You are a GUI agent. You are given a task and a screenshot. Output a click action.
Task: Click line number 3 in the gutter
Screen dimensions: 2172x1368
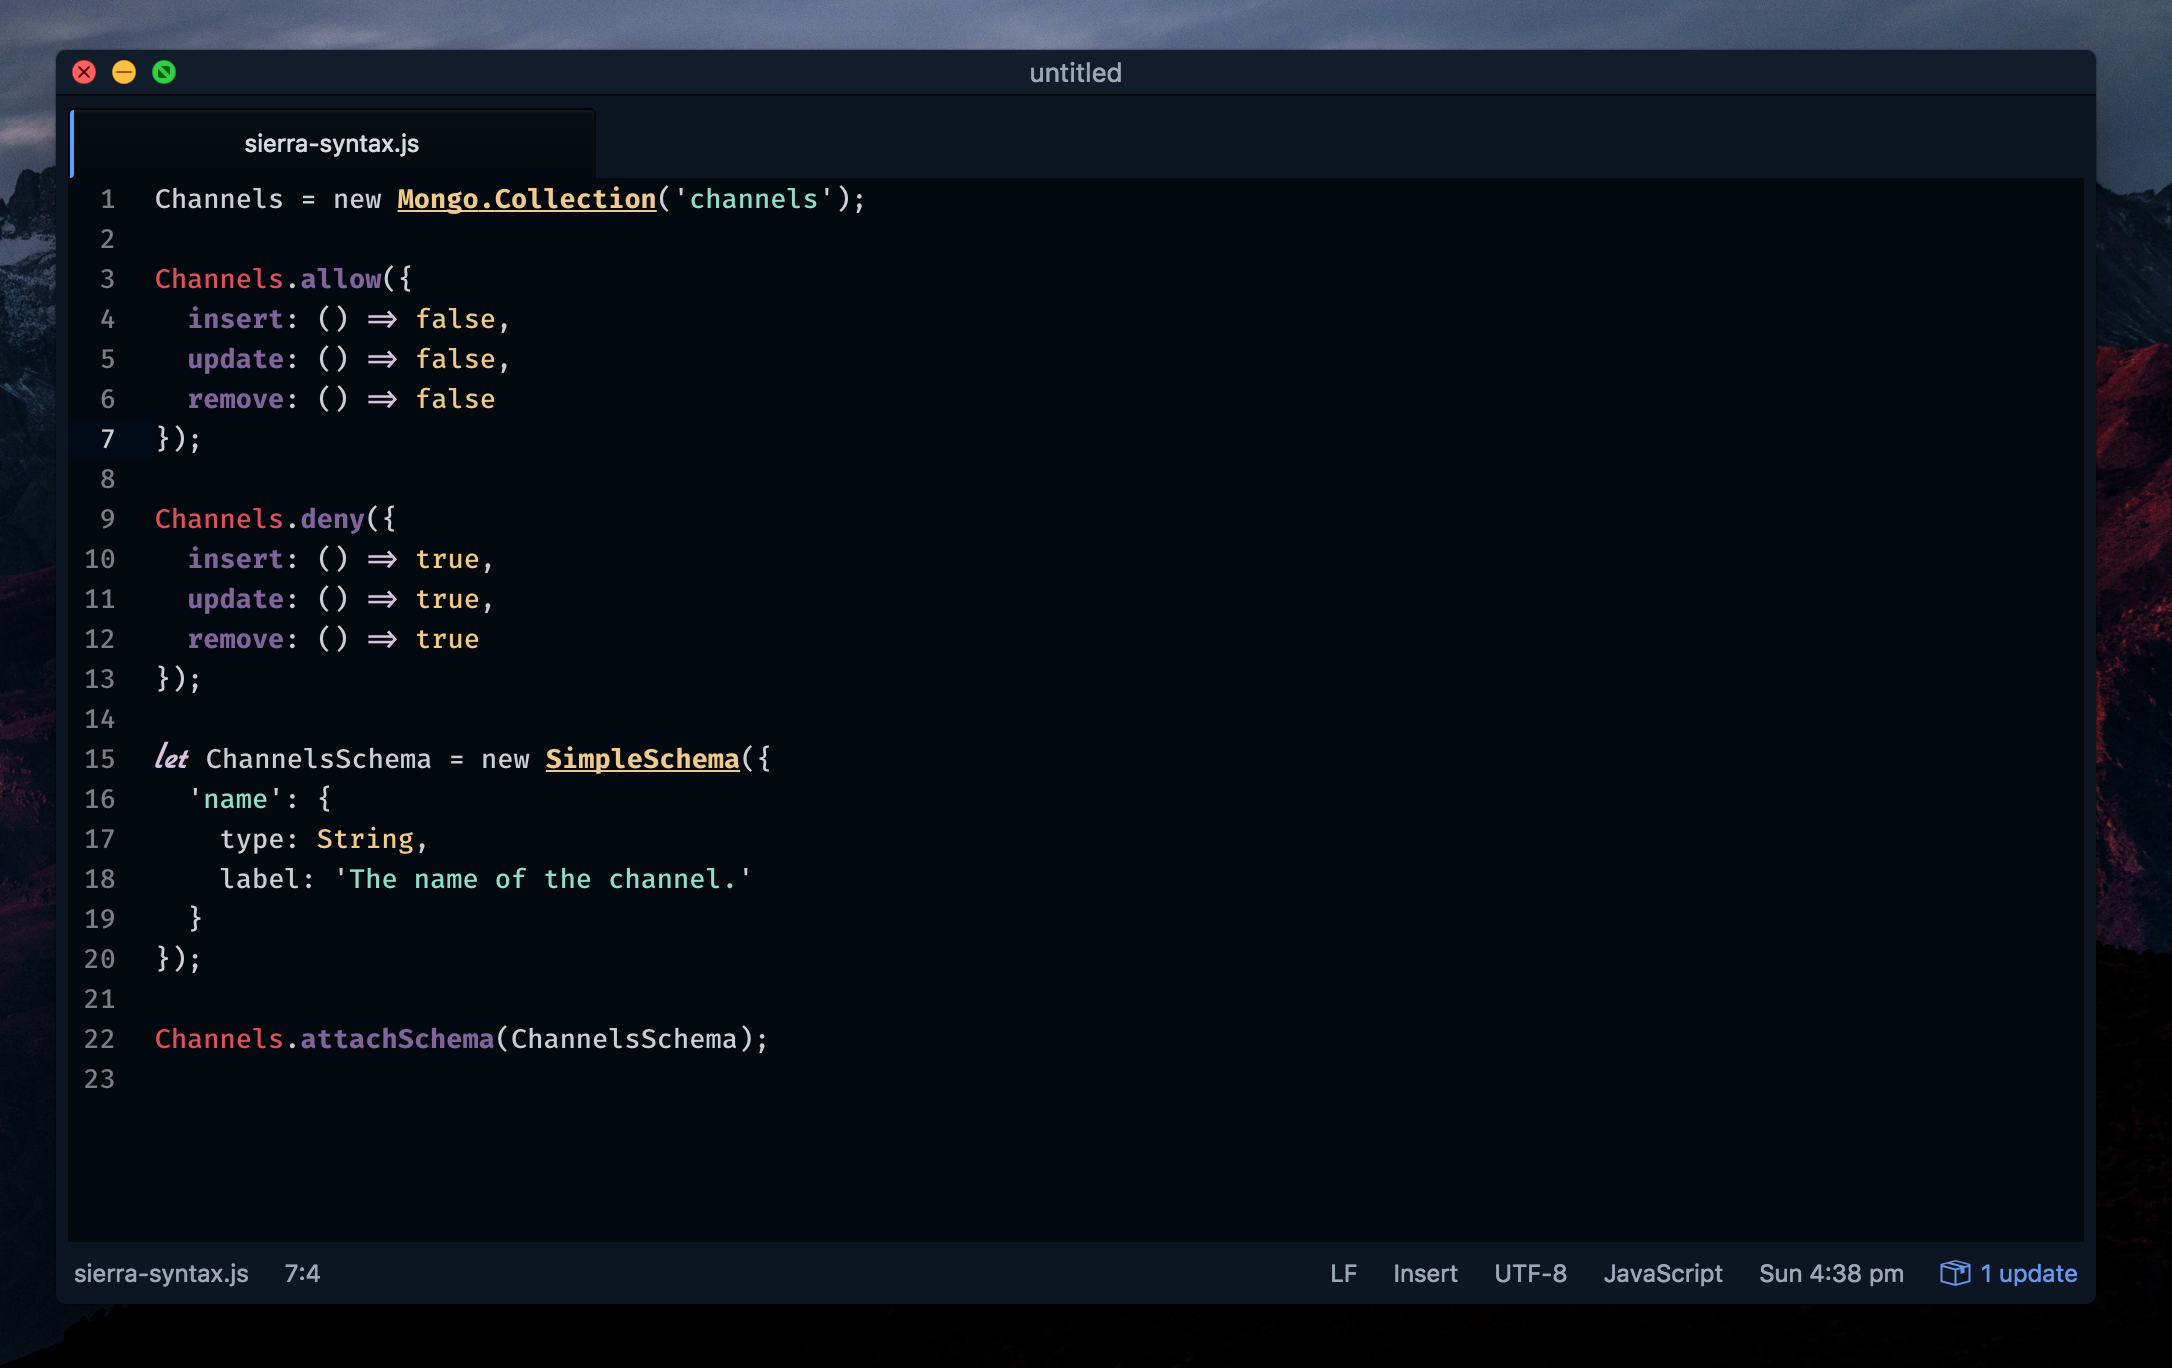[107, 279]
